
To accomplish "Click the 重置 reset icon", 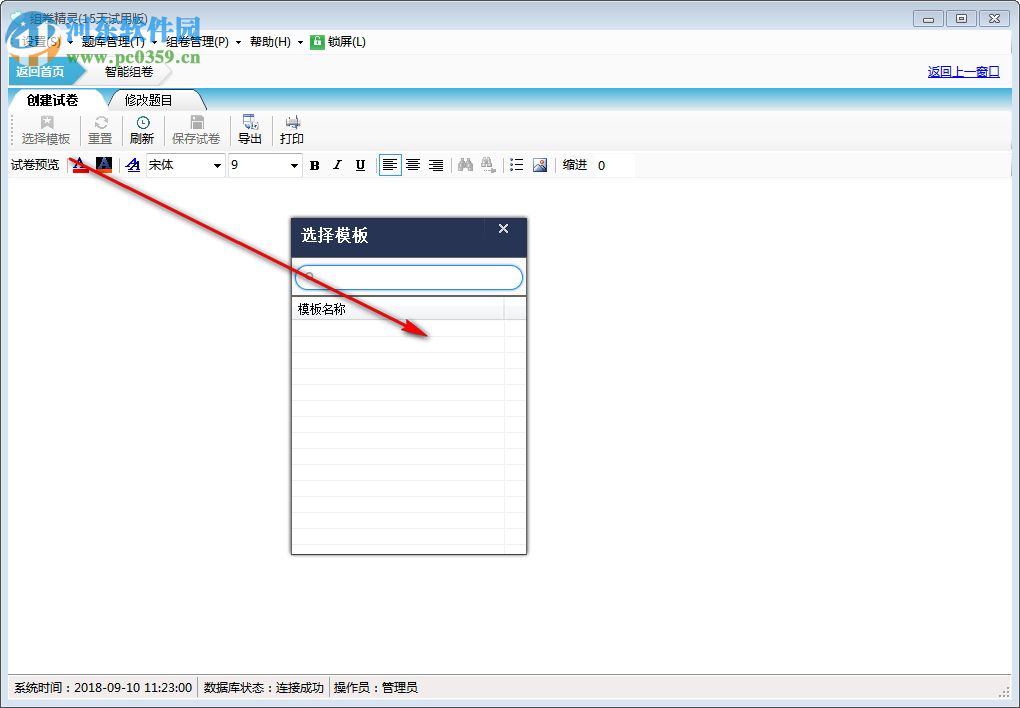I will (x=101, y=122).
